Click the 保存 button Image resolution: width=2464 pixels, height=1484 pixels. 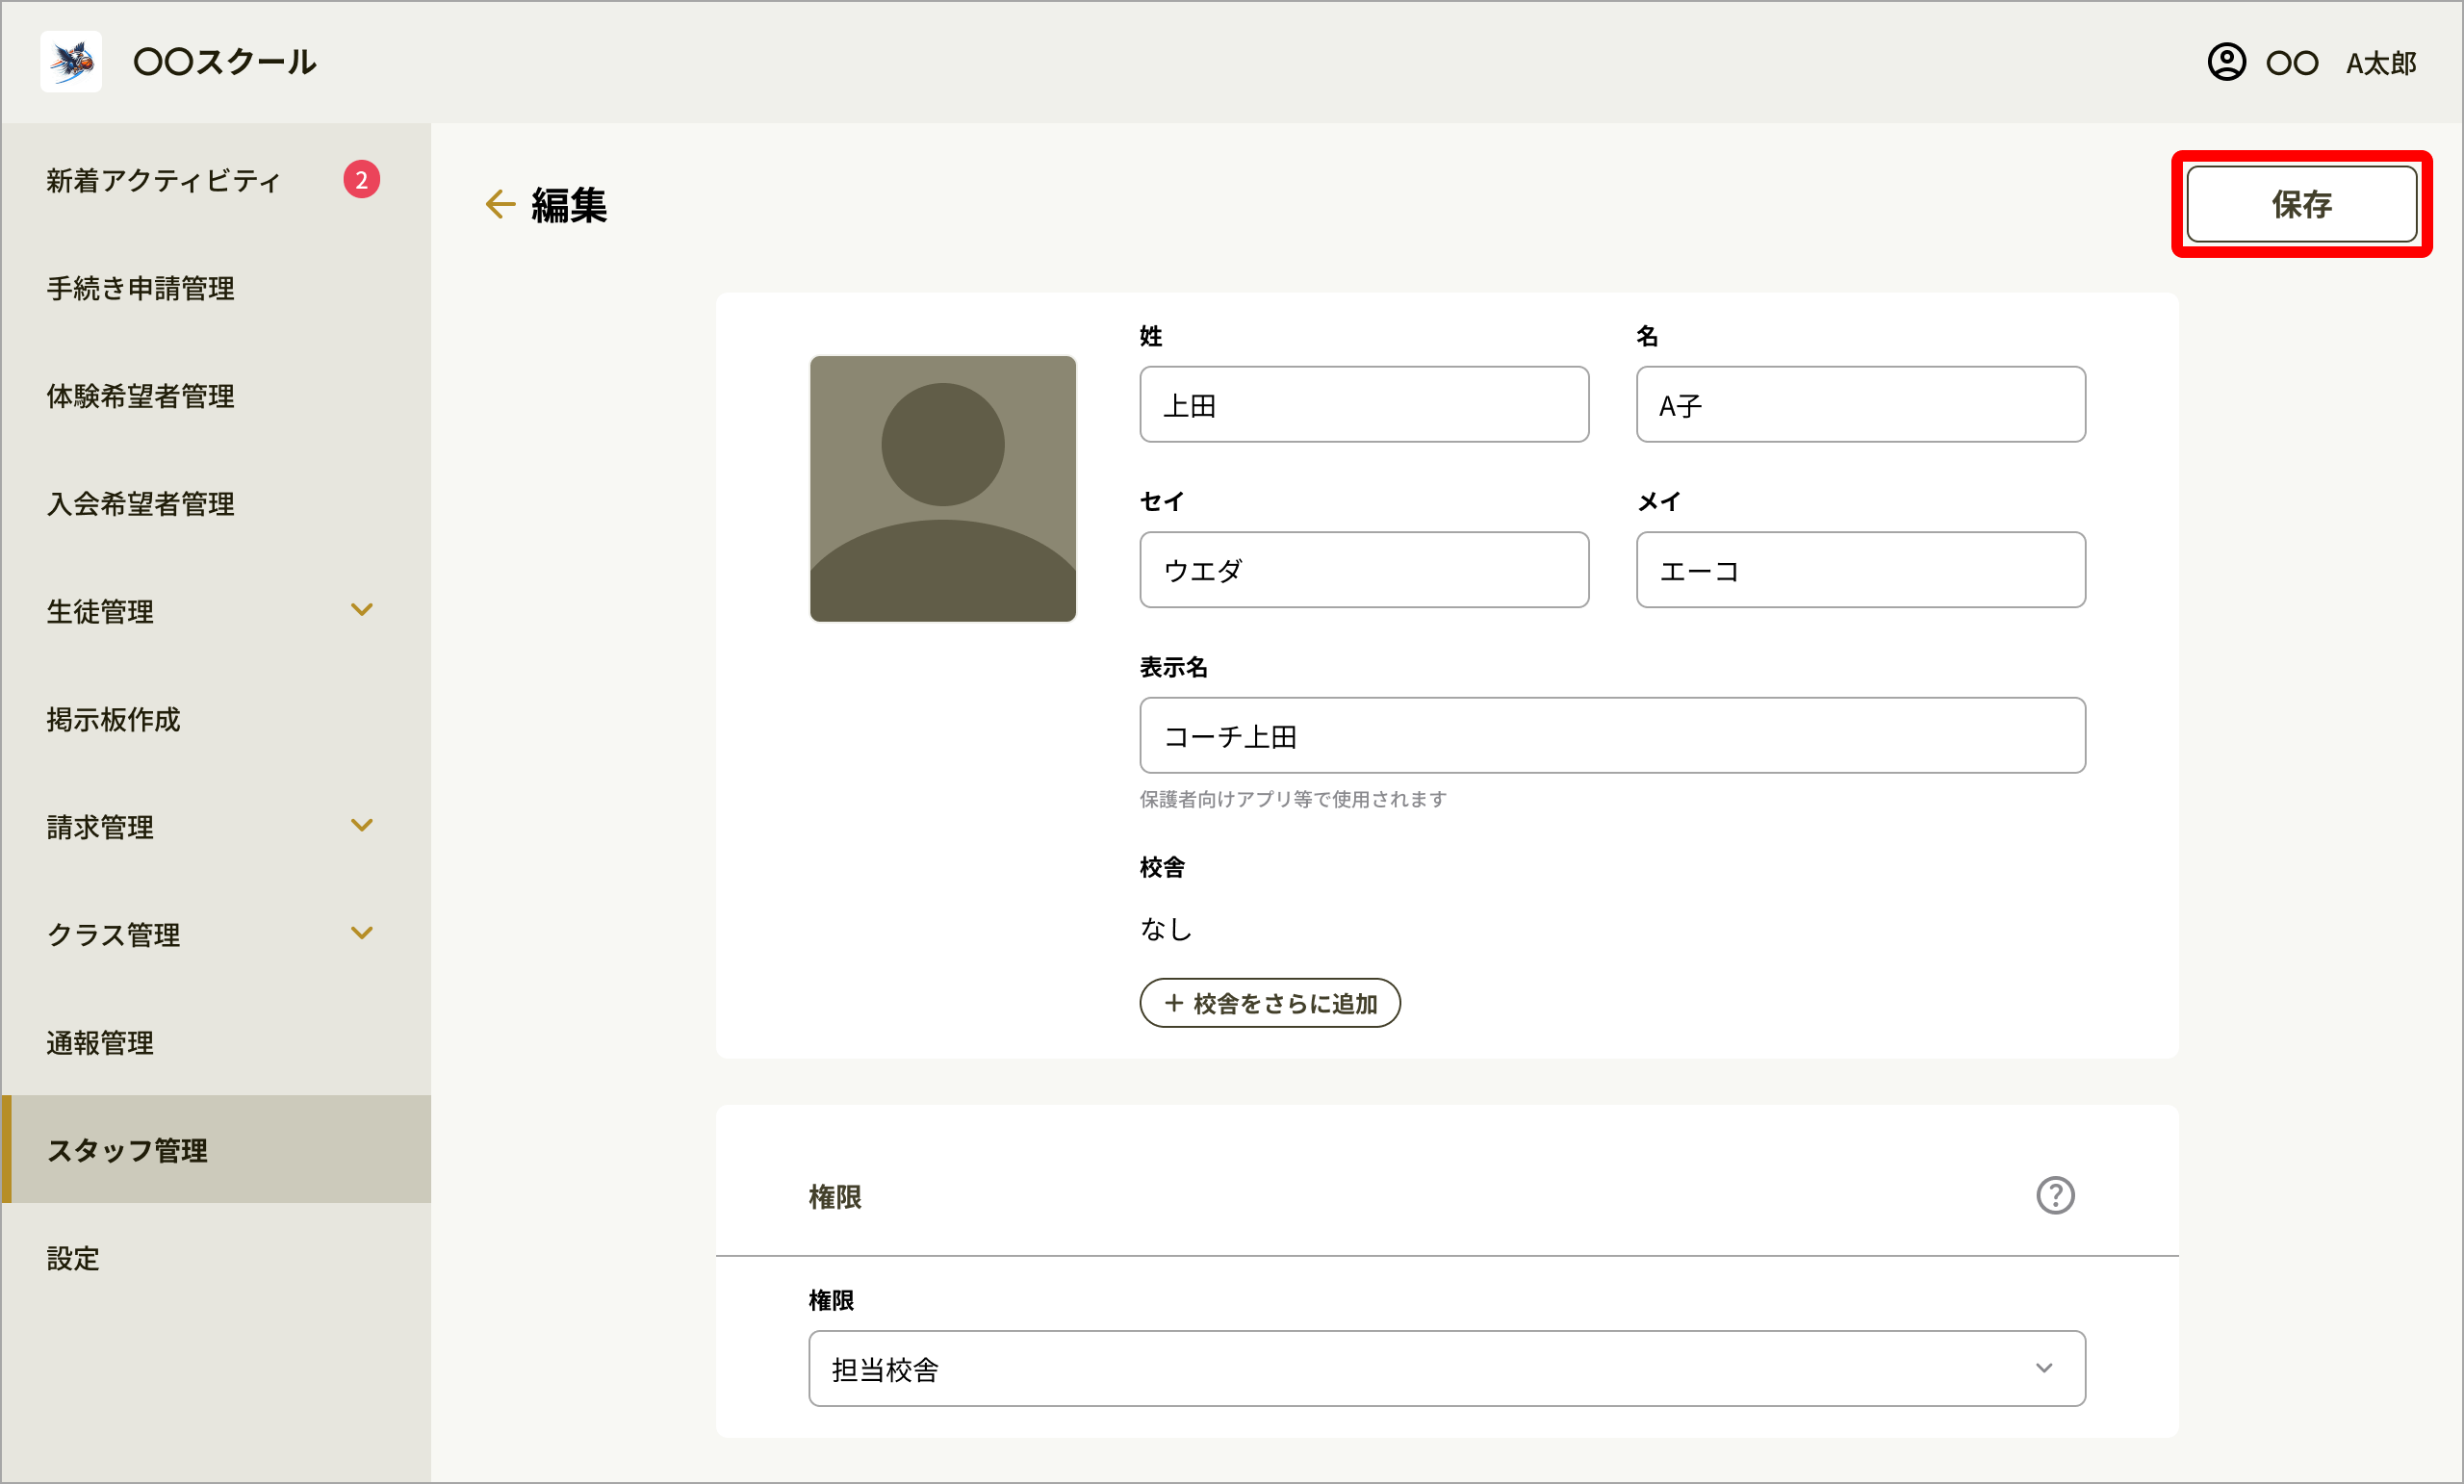tap(2301, 204)
